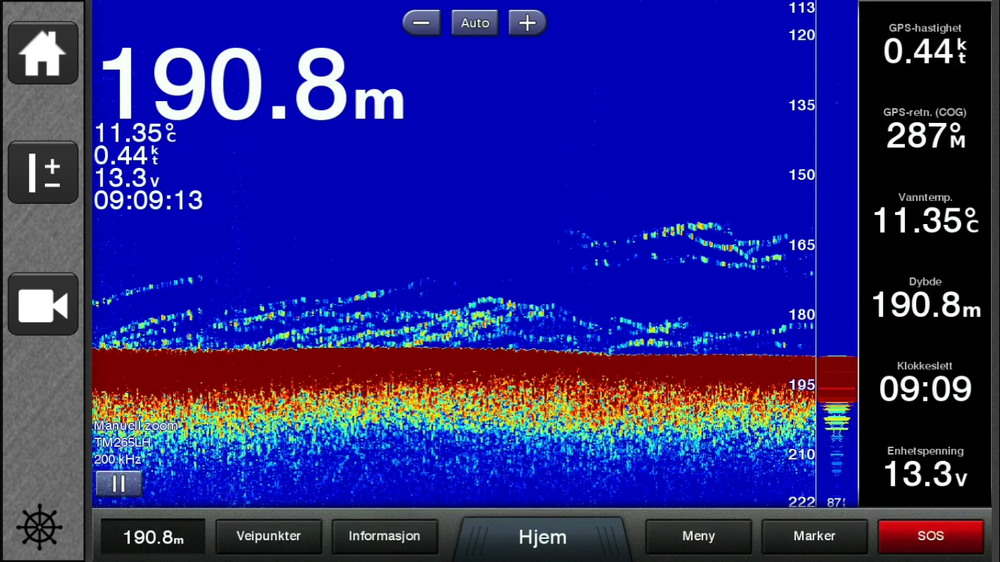The image size is (1000, 562).
Task: Open the Meny button
Action: pyautogui.click(x=698, y=536)
